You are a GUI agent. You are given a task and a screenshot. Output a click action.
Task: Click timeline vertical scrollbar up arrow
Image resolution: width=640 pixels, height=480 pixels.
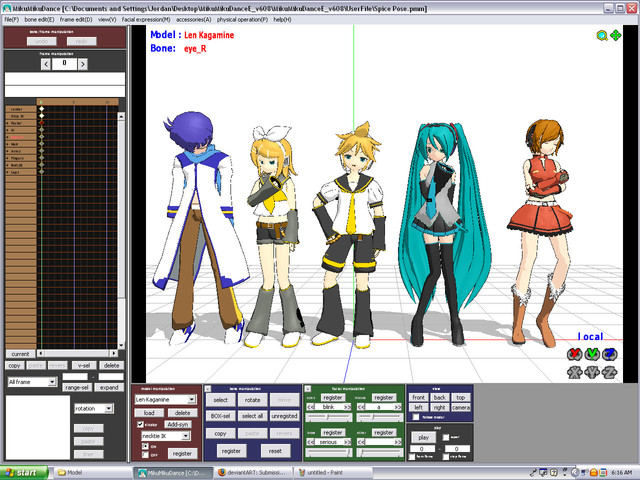[121, 116]
